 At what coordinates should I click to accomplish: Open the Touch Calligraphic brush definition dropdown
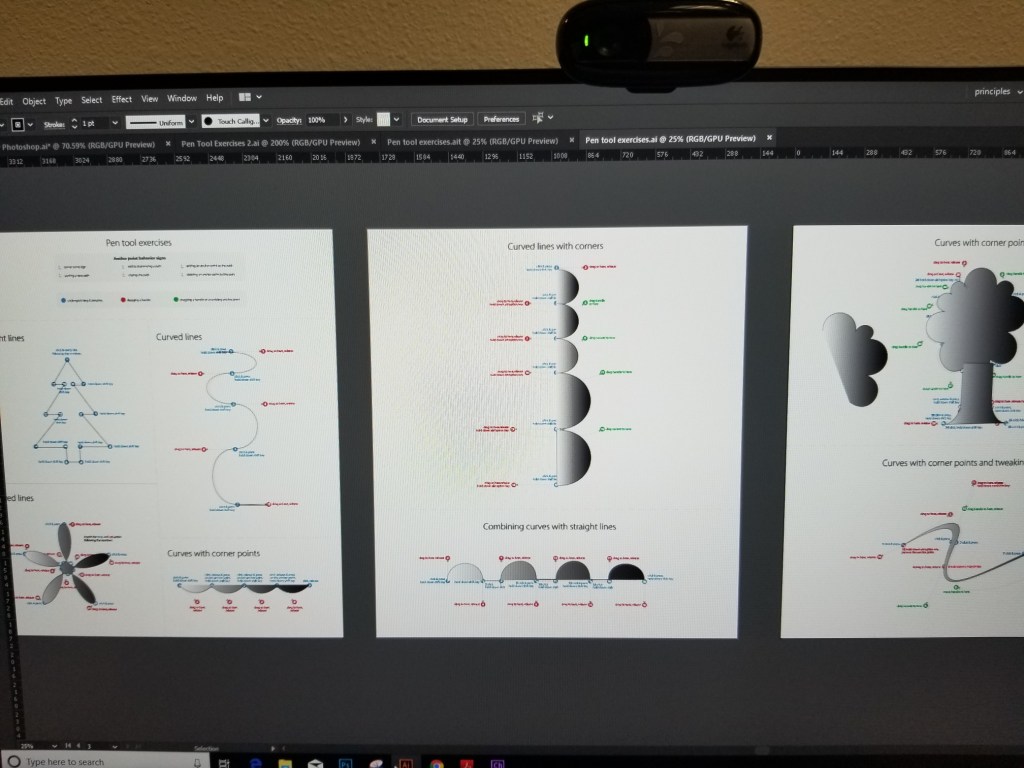pyautogui.click(x=267, y=120)
